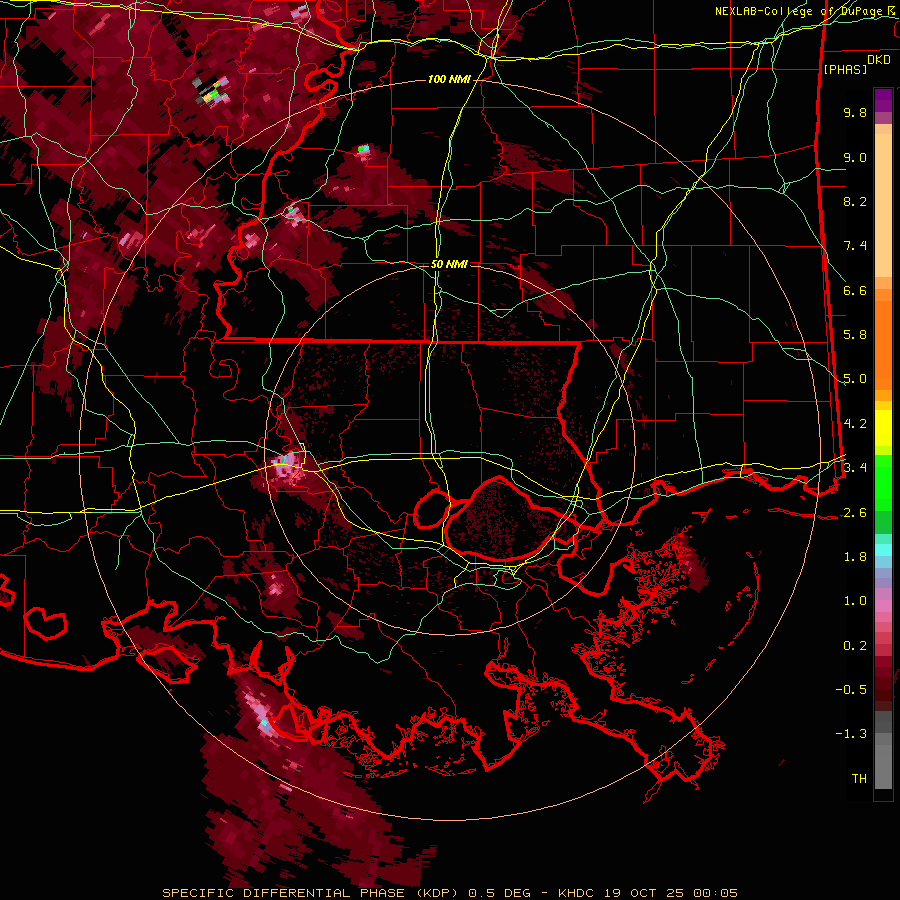900x900 pixels.
Task: Click the "TH" threshold label on the scale
Action: coord(859,779)
